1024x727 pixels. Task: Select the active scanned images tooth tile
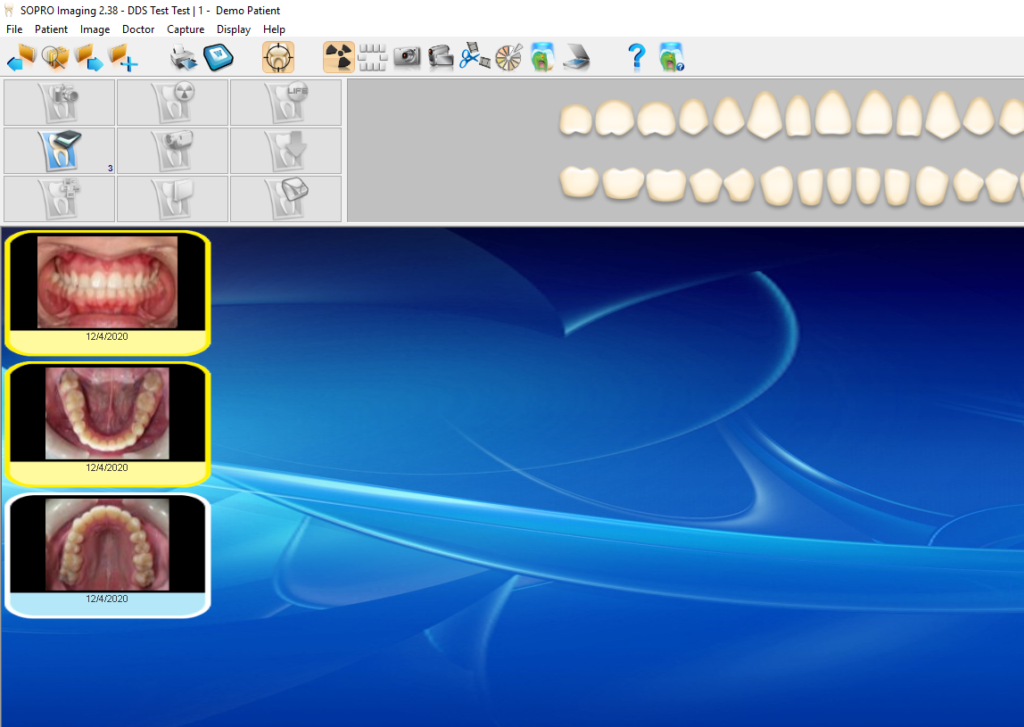pos(59,151)
